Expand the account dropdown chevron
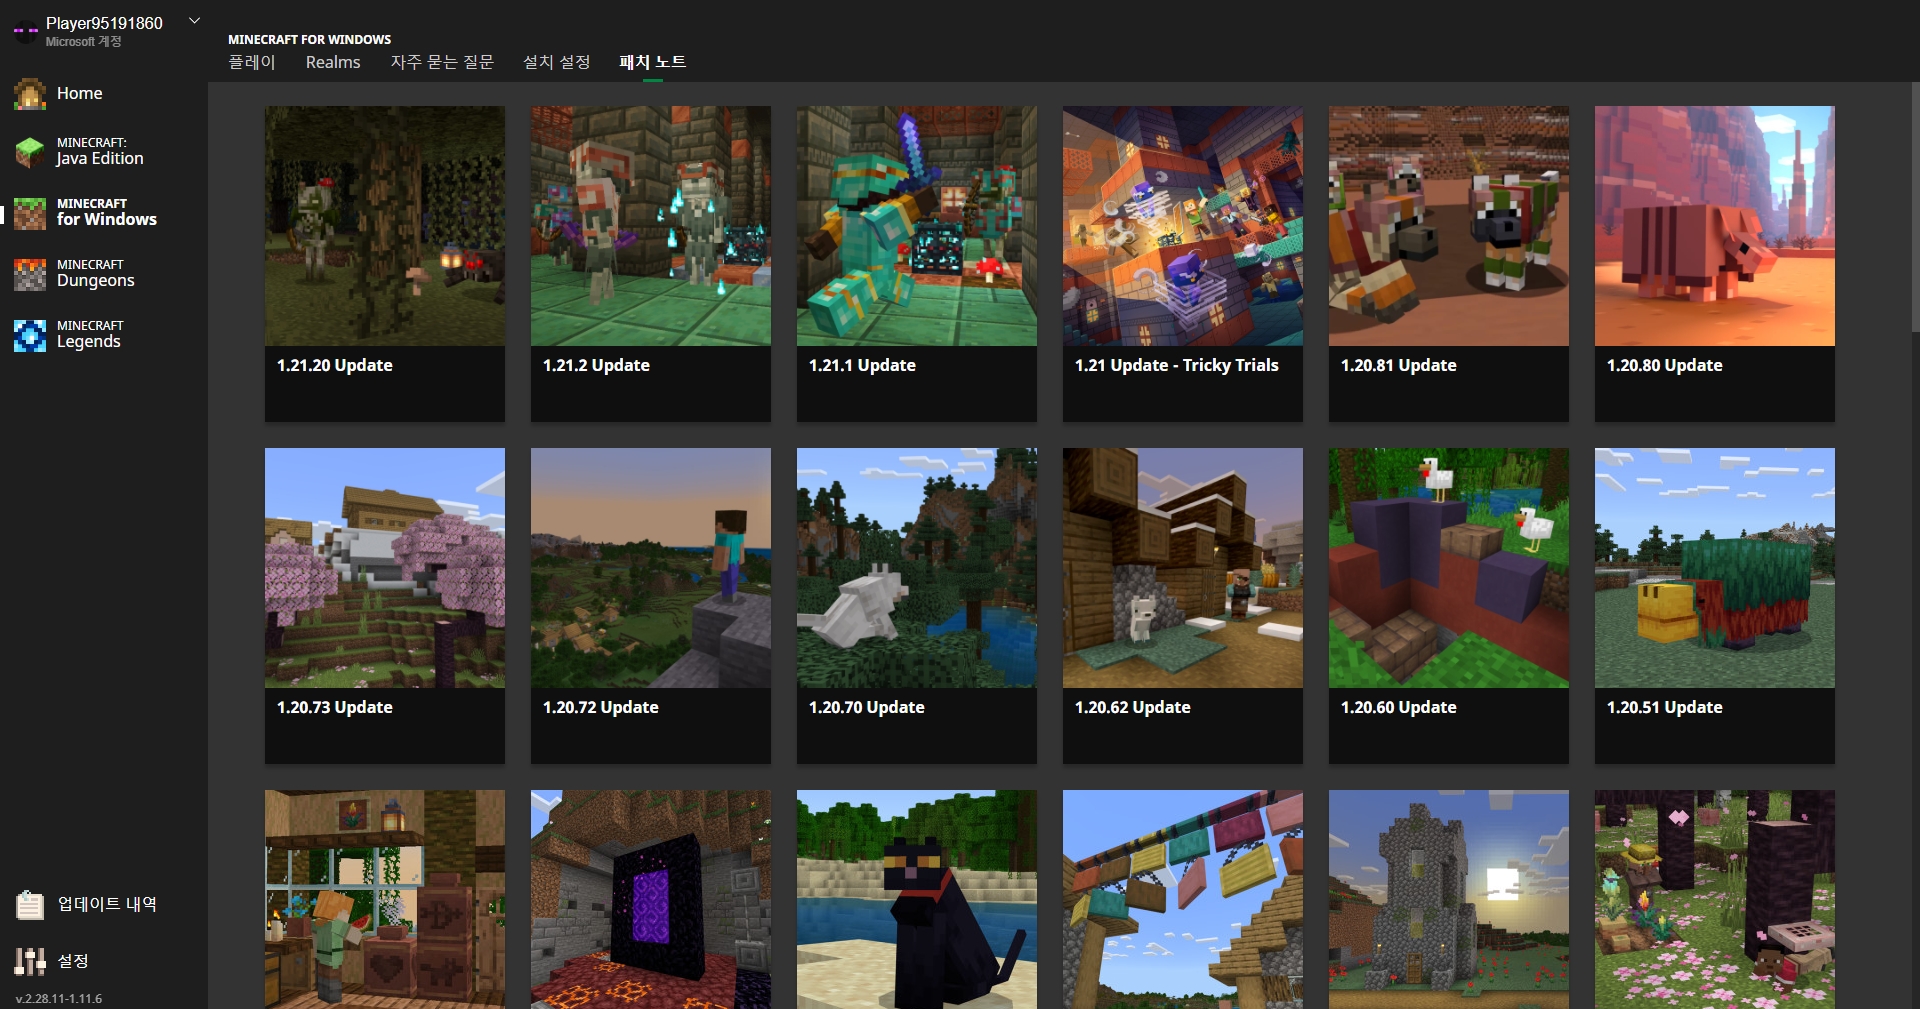 [x=195, y=20]
